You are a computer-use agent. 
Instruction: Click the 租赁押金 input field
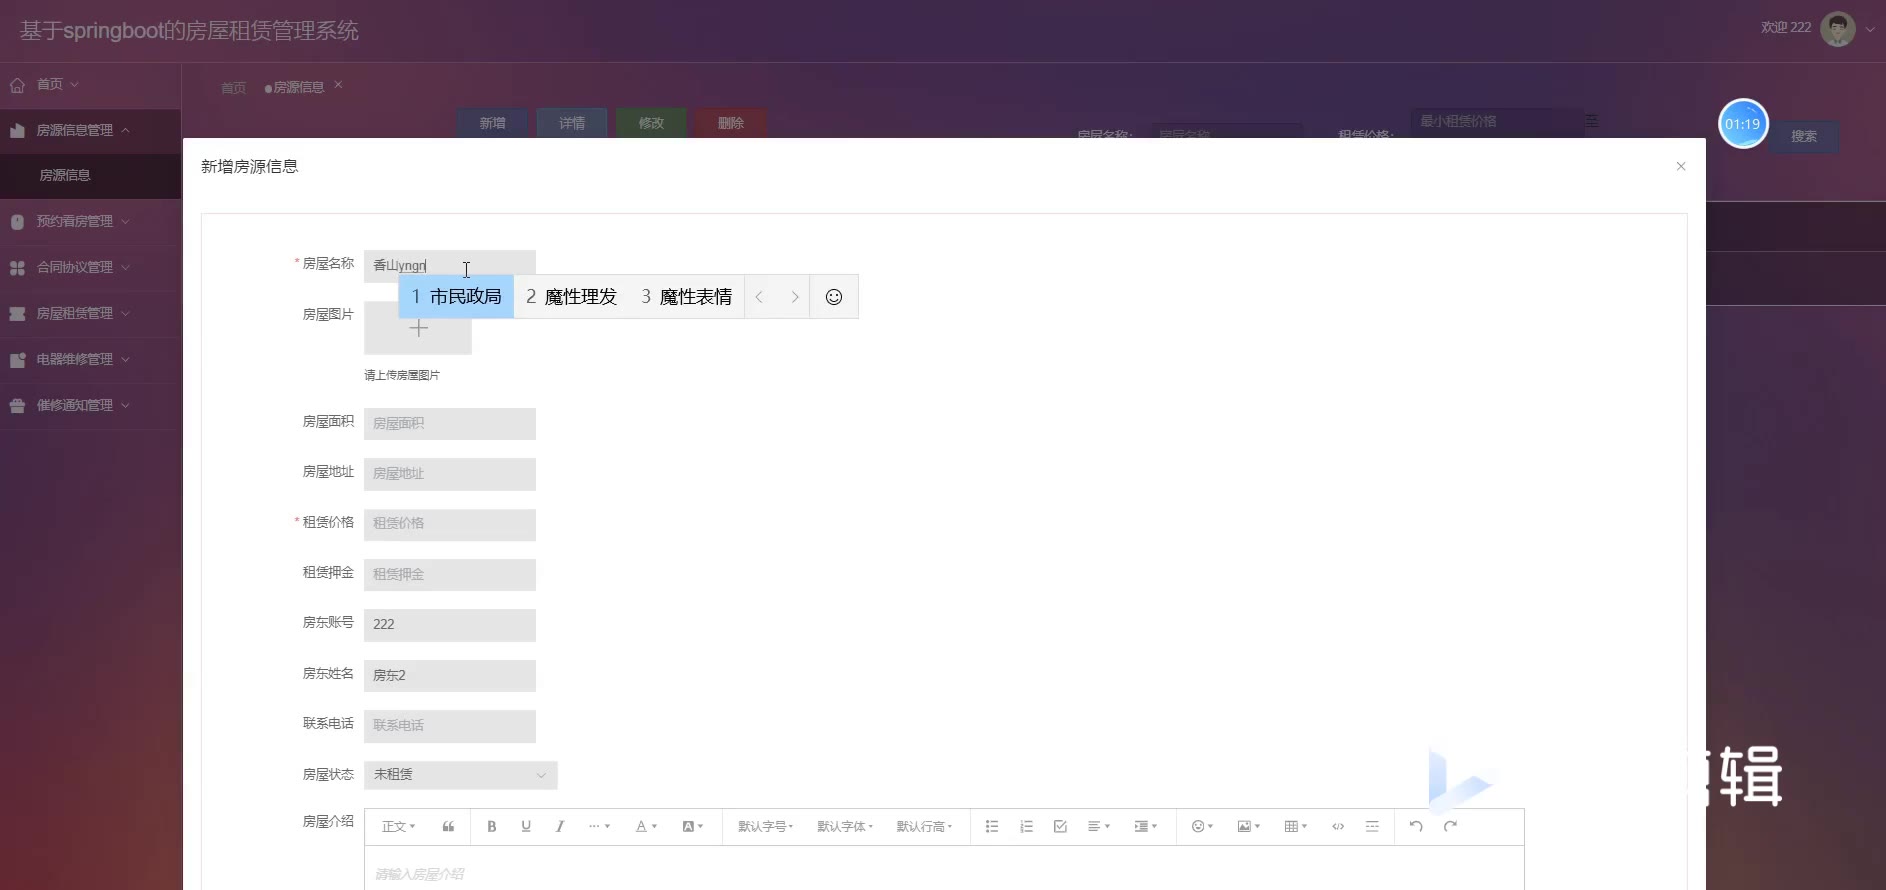point(450,575)
